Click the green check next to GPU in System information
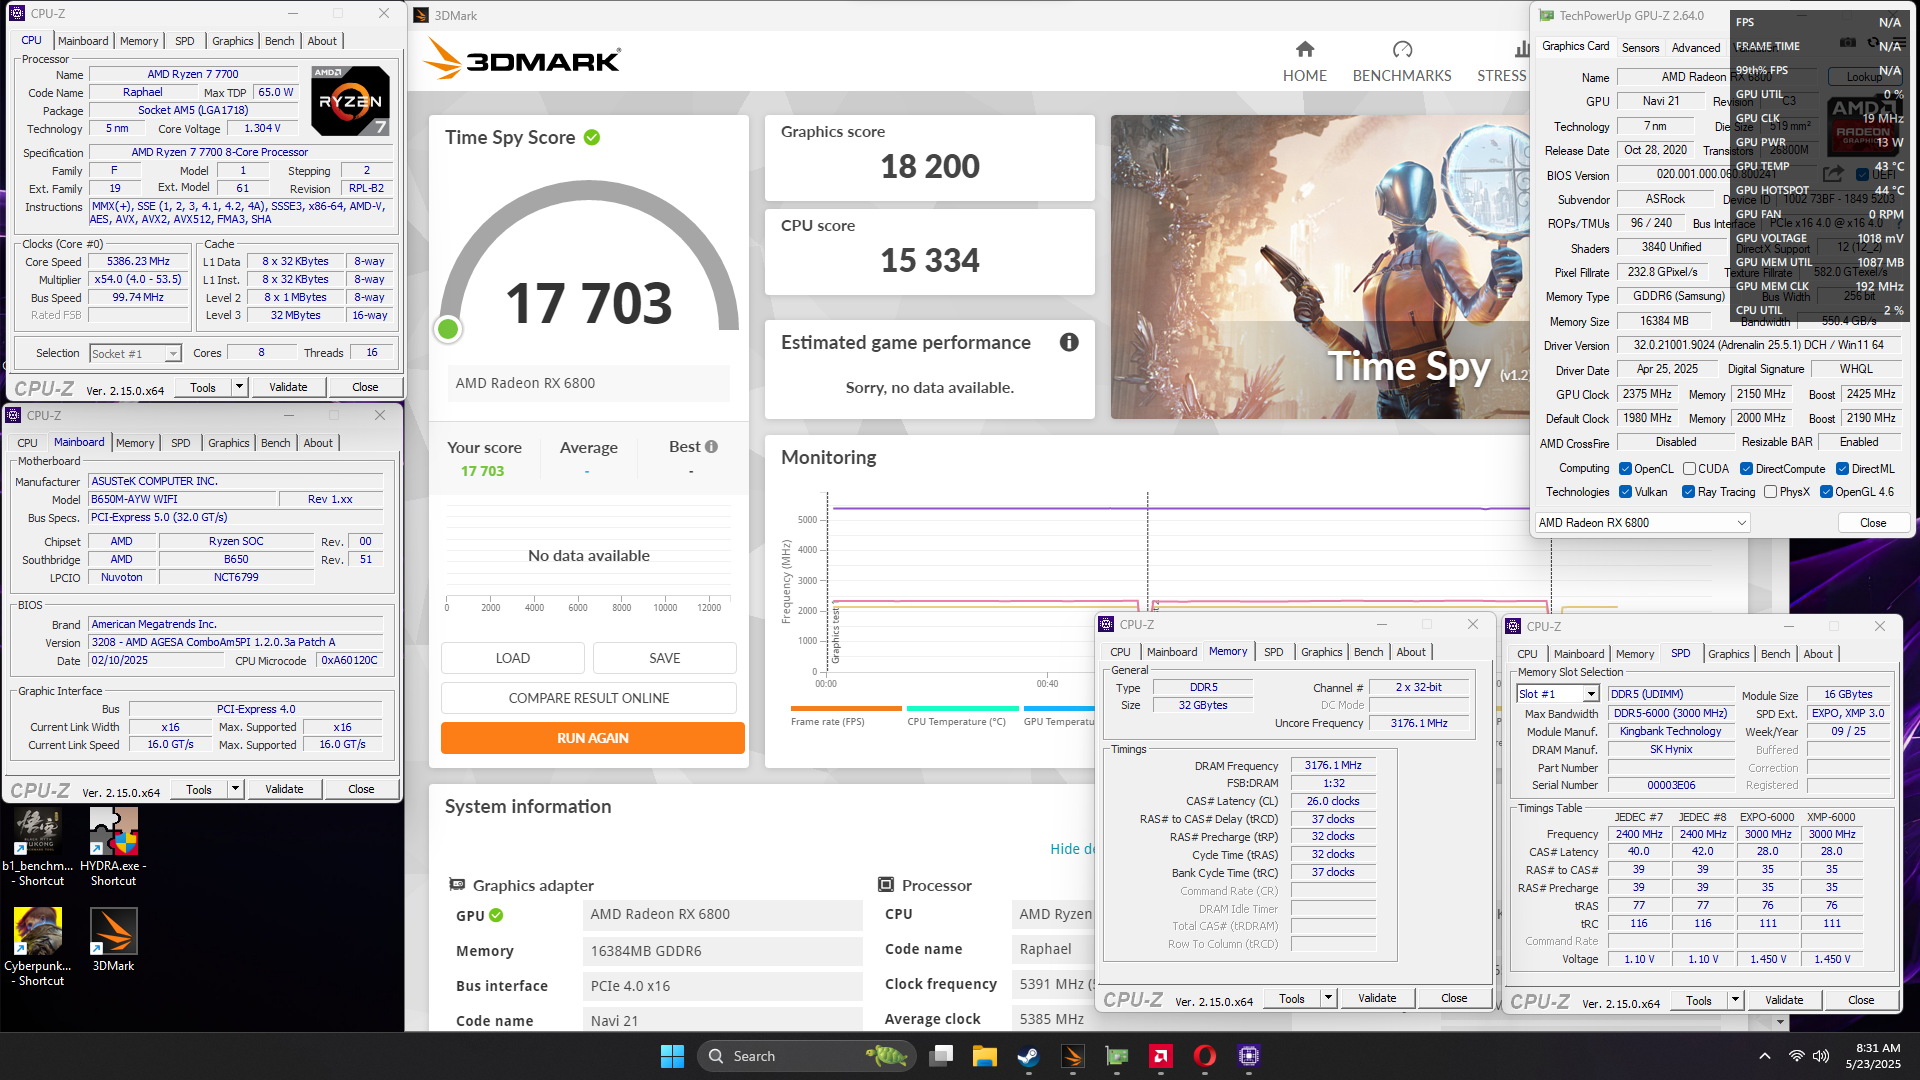This screenshot has height=1080, width=1920. 496,915
